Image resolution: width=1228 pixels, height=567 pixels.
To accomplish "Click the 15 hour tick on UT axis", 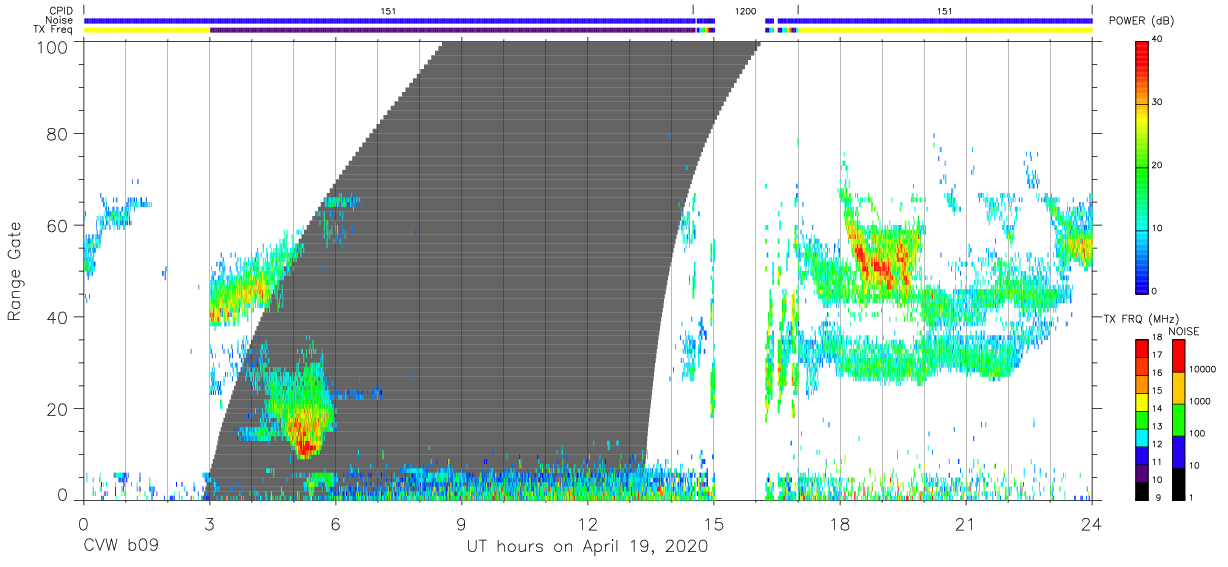I will point(714,523).
